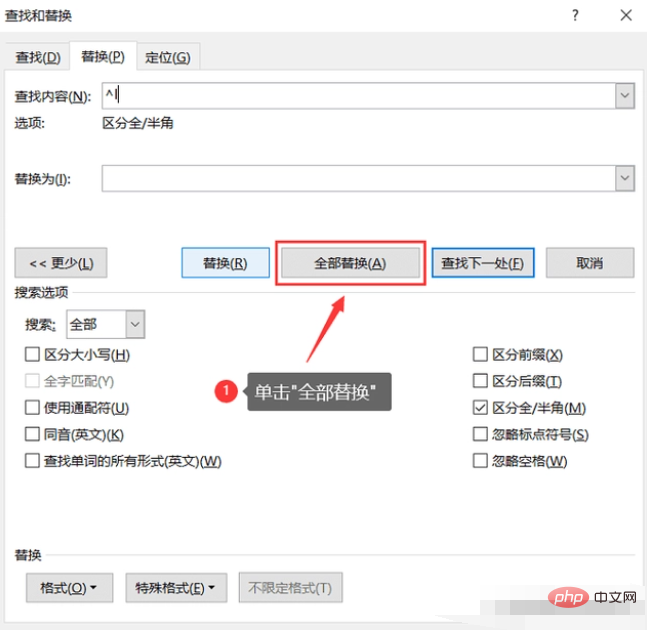Click the 替换为 input field
Viewport: 647px width, 630px height.
[x=358, y=179]
